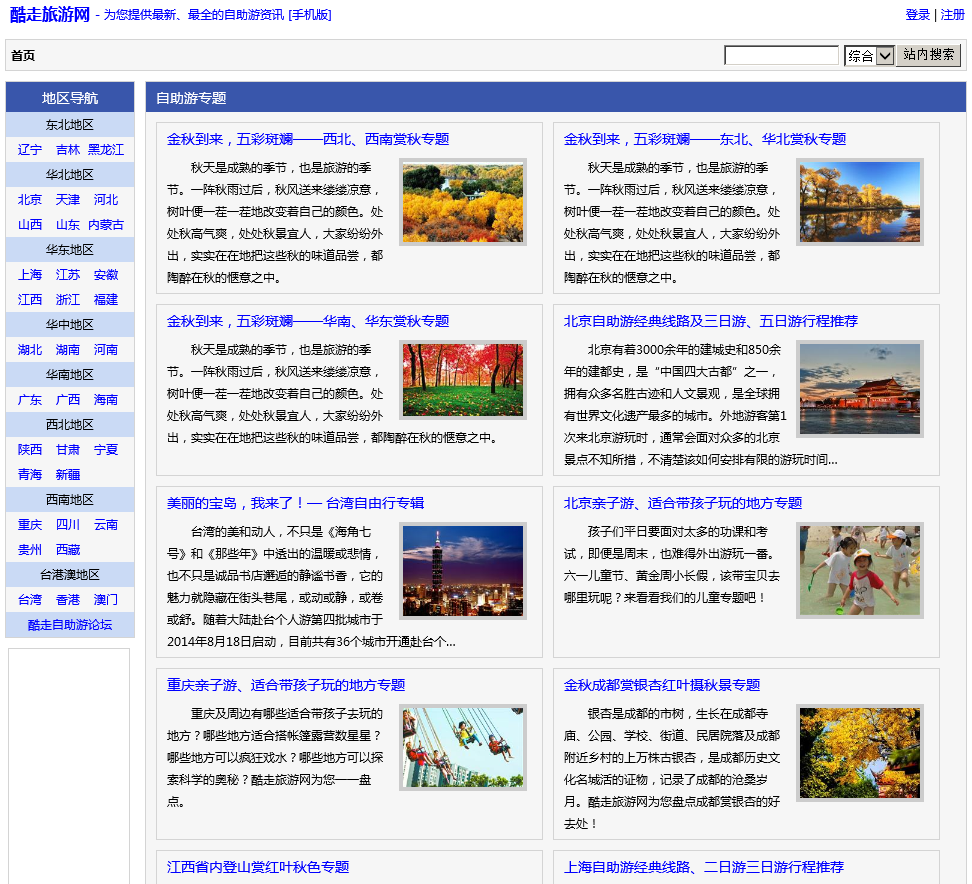The width and height of the screenshot is (972, 884).
Task: Open the 酷走自助游论坛 forum link
Action: (x=70, y=625)
